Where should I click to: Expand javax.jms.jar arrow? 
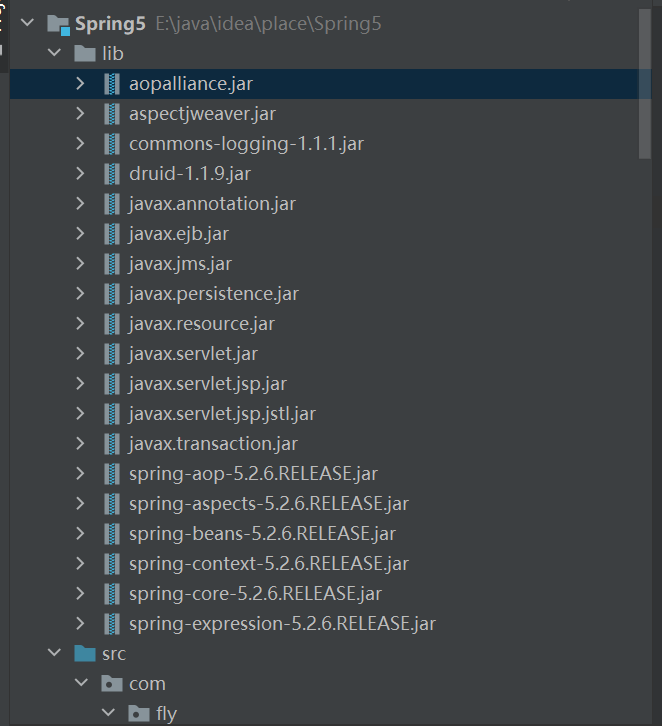pyautogui.click(x=80, y=263)
